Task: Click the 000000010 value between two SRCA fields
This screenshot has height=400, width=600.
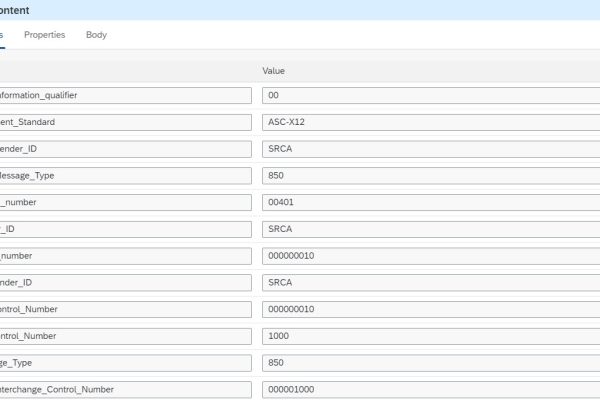Action: (x=430, y=256)
